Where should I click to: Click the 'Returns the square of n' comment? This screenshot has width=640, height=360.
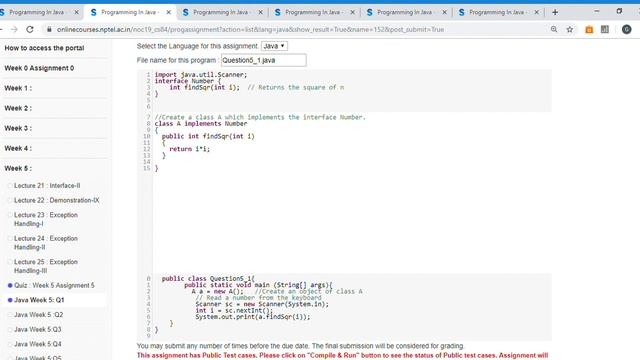[296, 87]
